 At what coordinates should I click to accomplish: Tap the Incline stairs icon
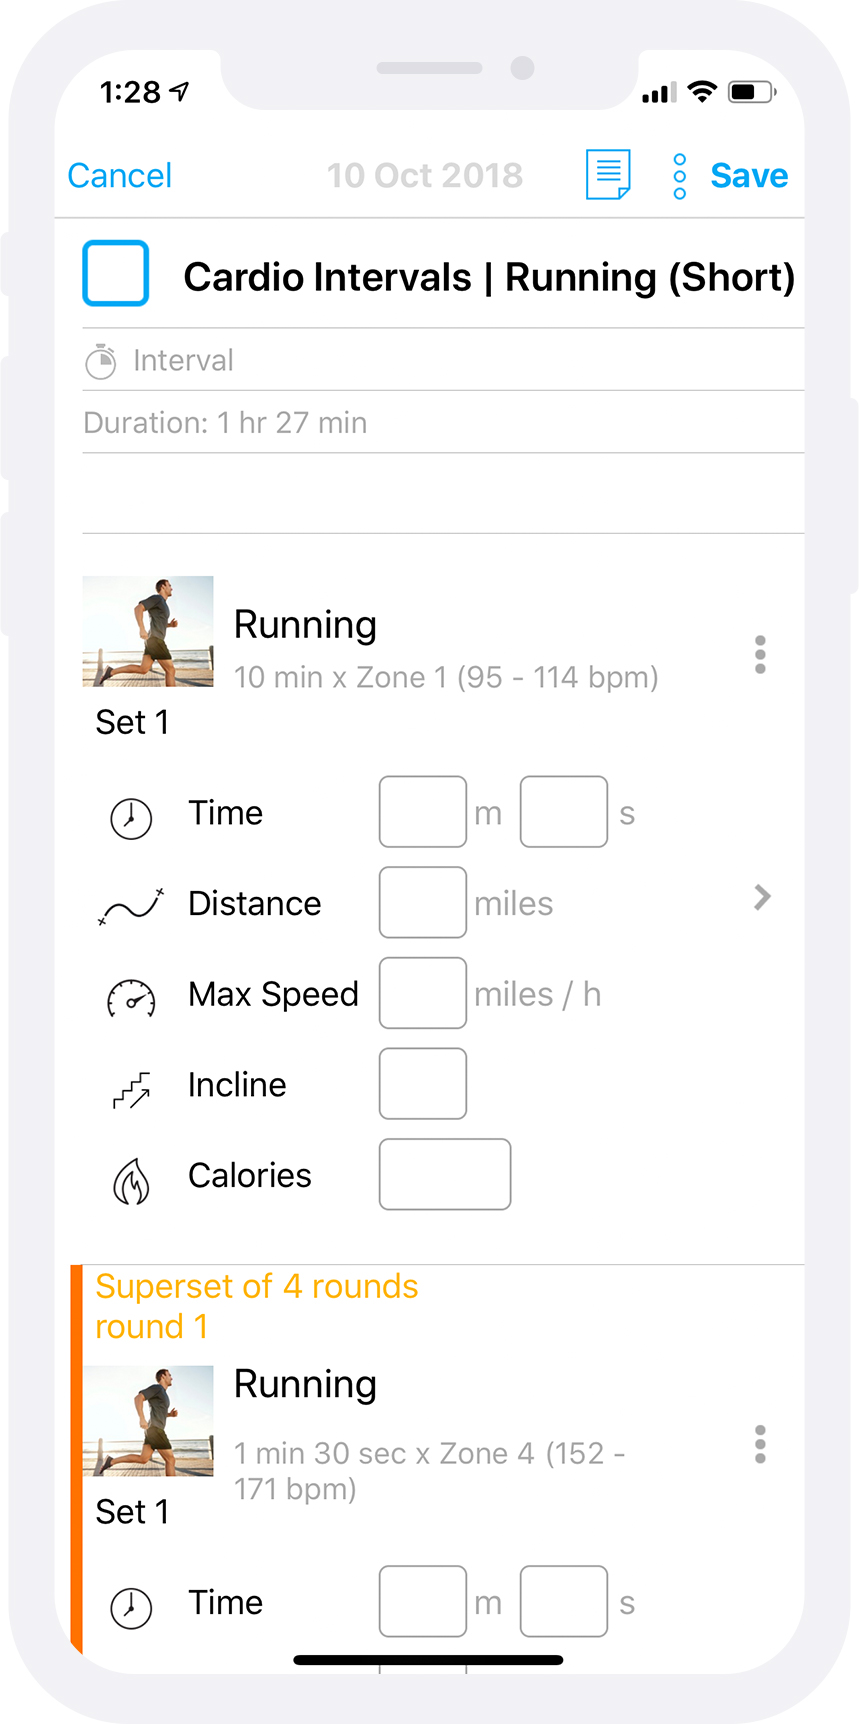tap(131, 1089)
